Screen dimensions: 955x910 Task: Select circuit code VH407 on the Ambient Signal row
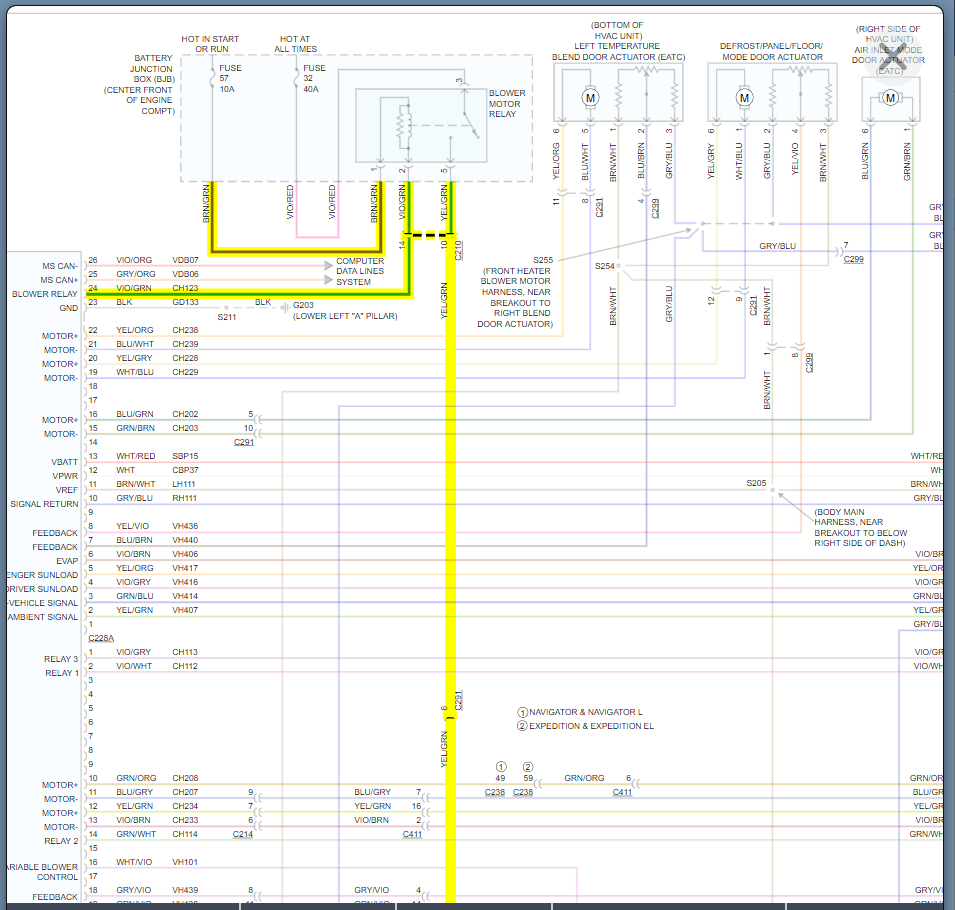pyautogui.click(x=185, y=610)
